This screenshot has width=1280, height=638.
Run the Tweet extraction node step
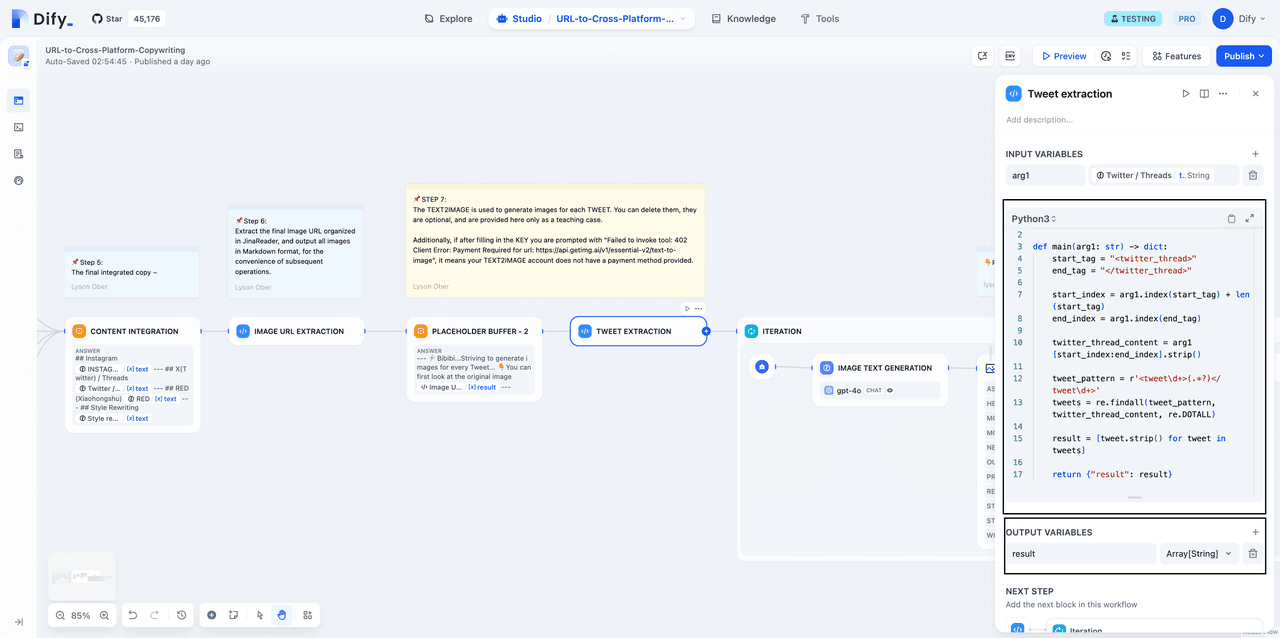pyautogui.click(x=1186, y=94)
